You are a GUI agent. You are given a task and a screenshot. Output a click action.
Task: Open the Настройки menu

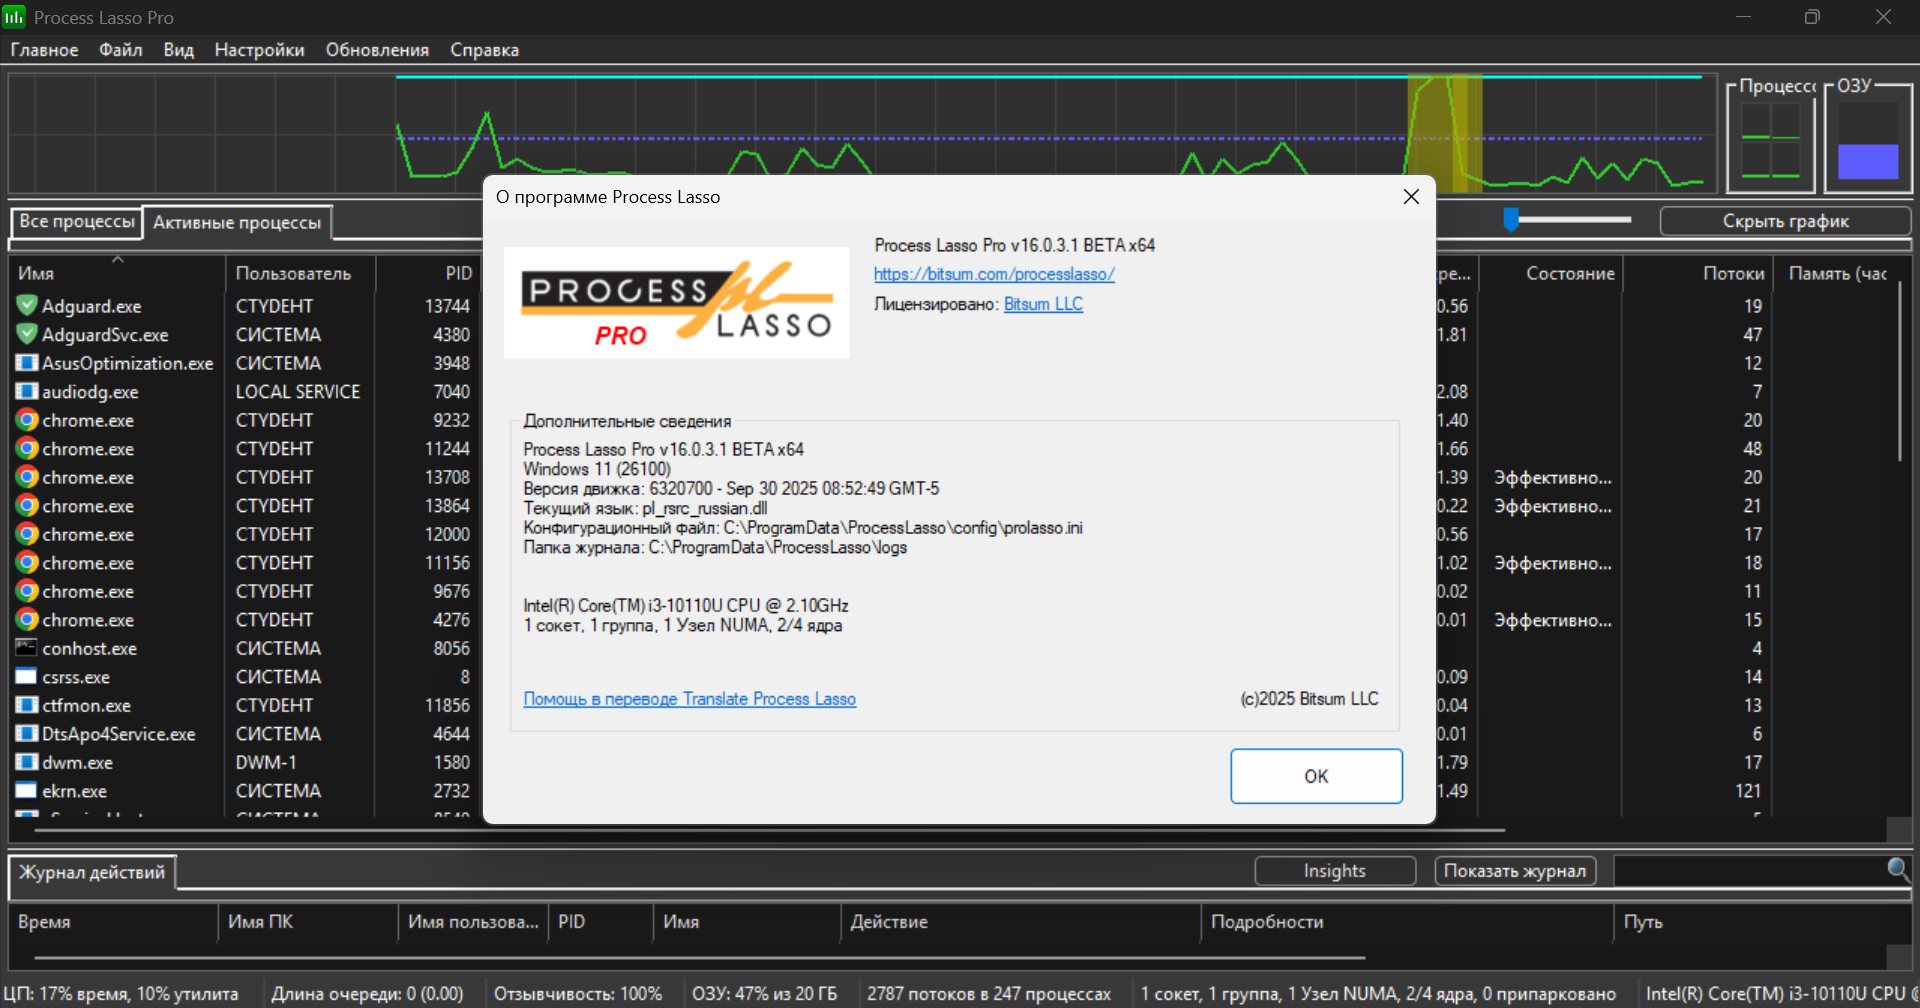click(x=259, y=50)
